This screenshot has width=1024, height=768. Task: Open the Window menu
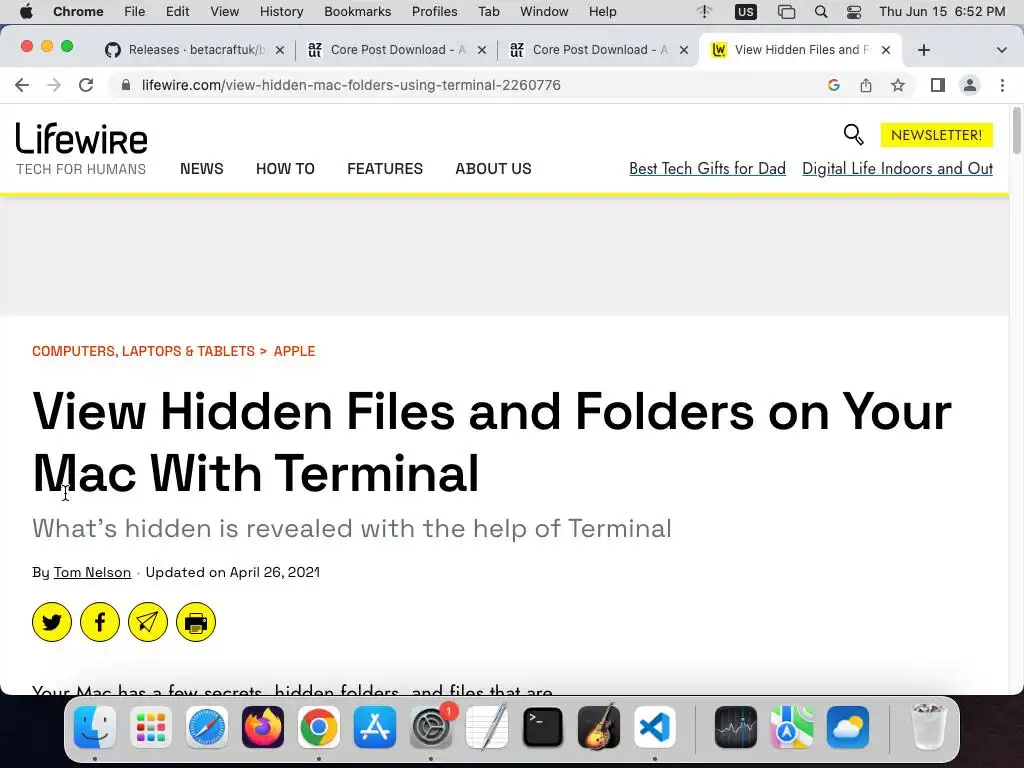pyautogui.click(x=544, y=12)
